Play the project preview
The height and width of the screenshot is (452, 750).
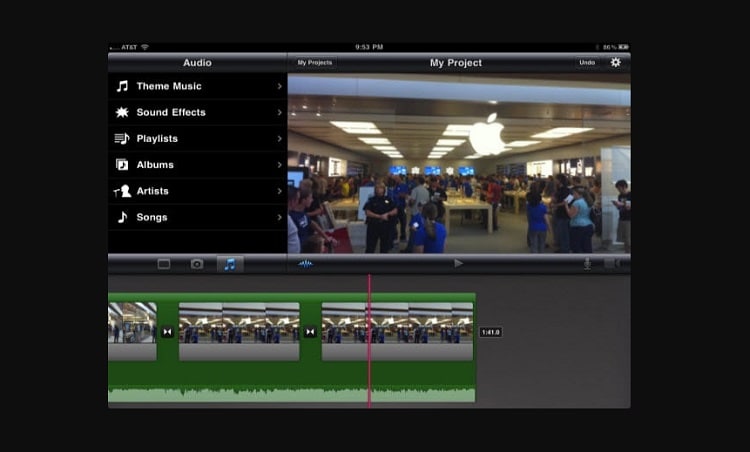(458, 263)
